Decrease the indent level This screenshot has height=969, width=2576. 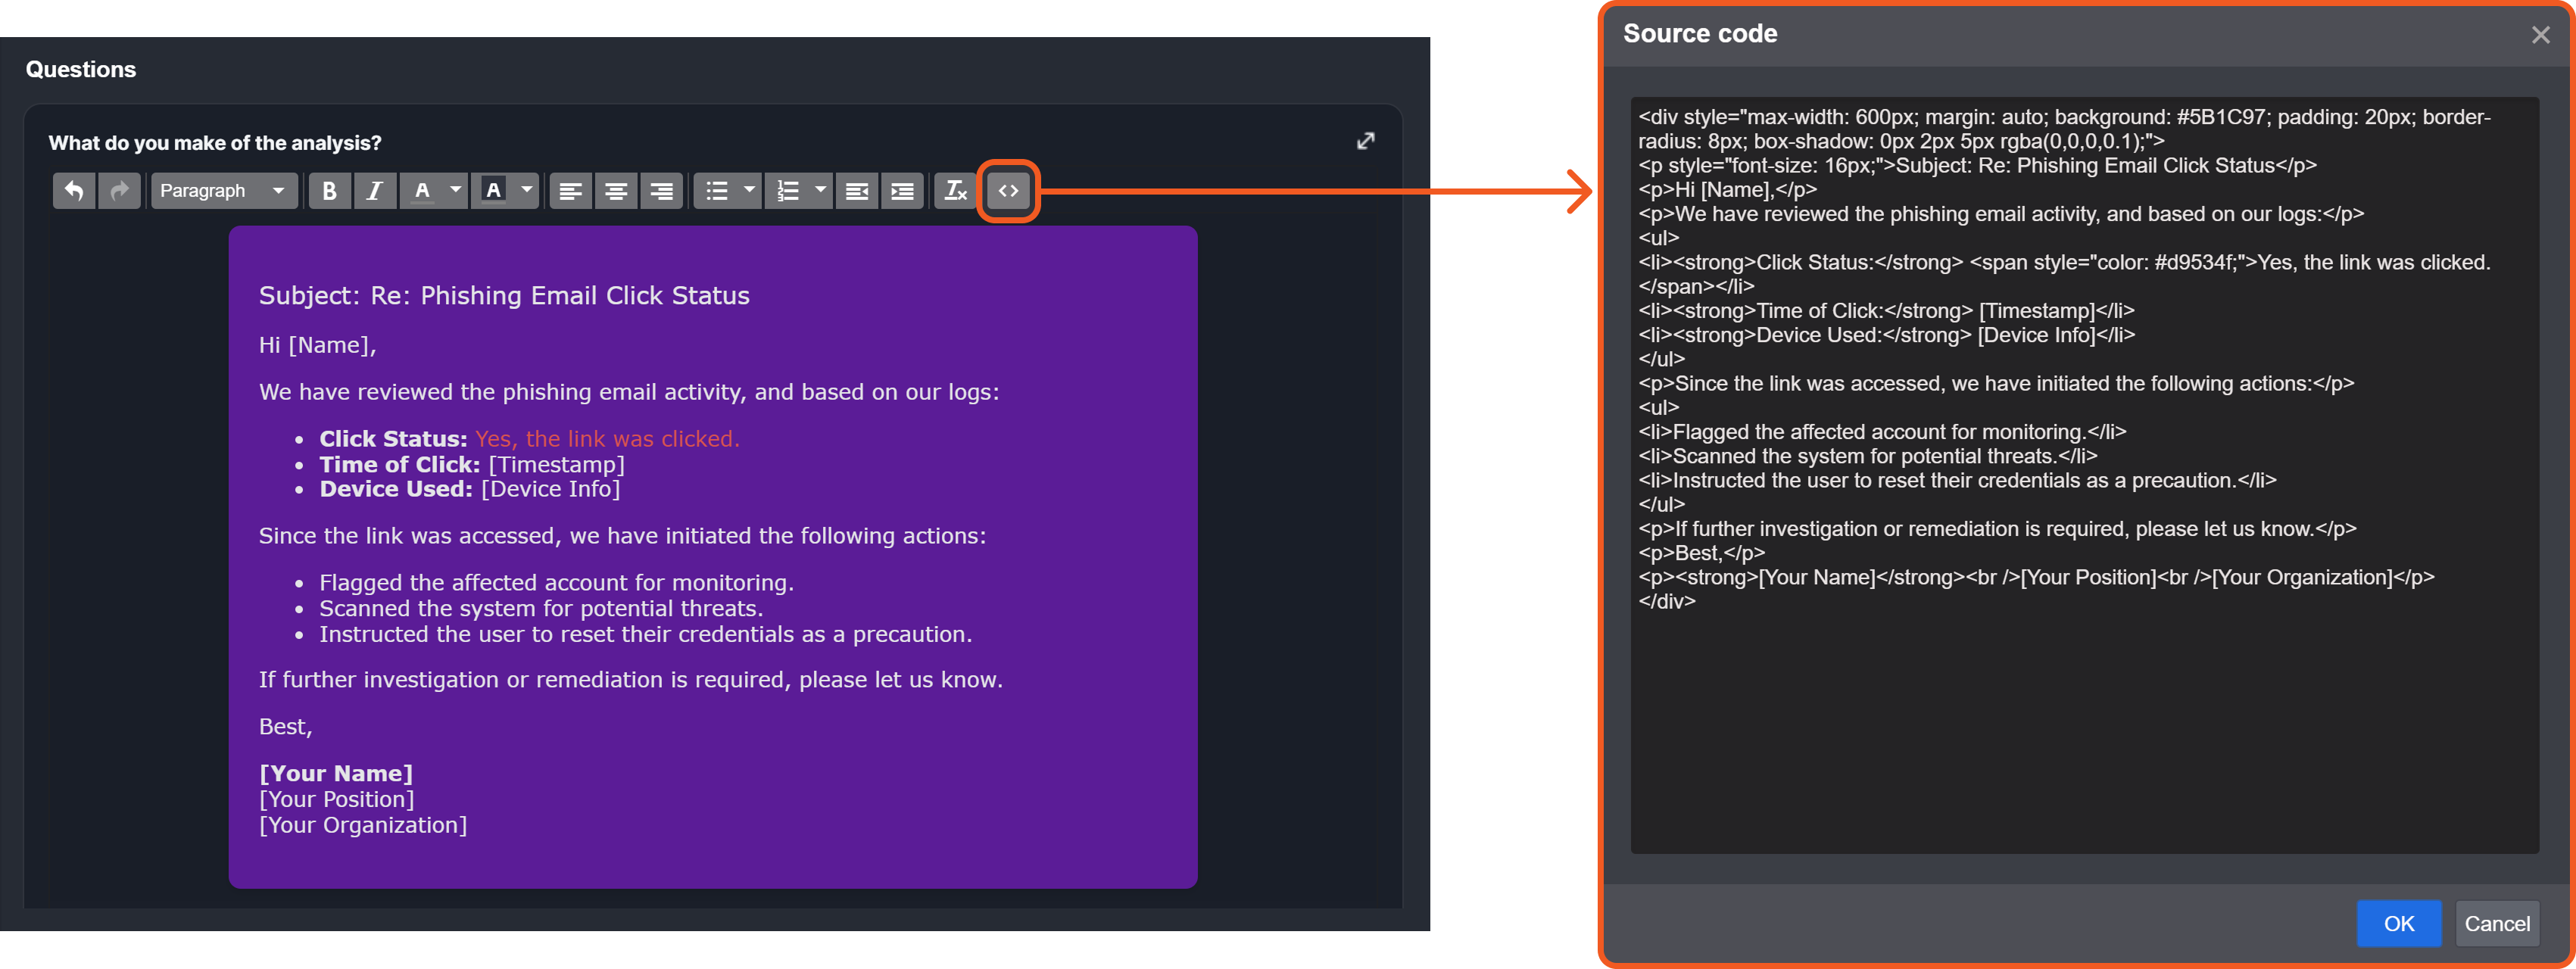(x=857, y=190)
